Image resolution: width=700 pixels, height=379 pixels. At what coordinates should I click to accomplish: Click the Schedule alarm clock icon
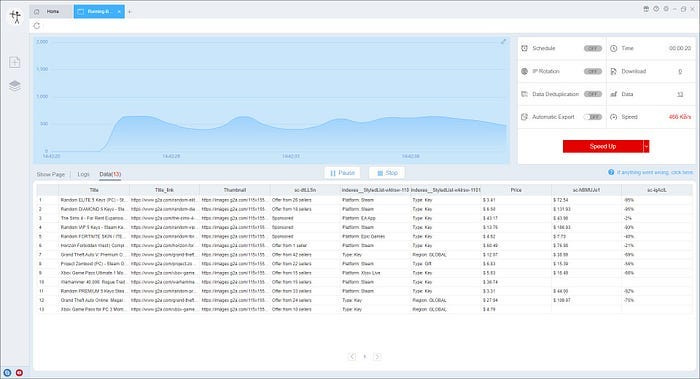pyautogui.click(x=525, y=48)
